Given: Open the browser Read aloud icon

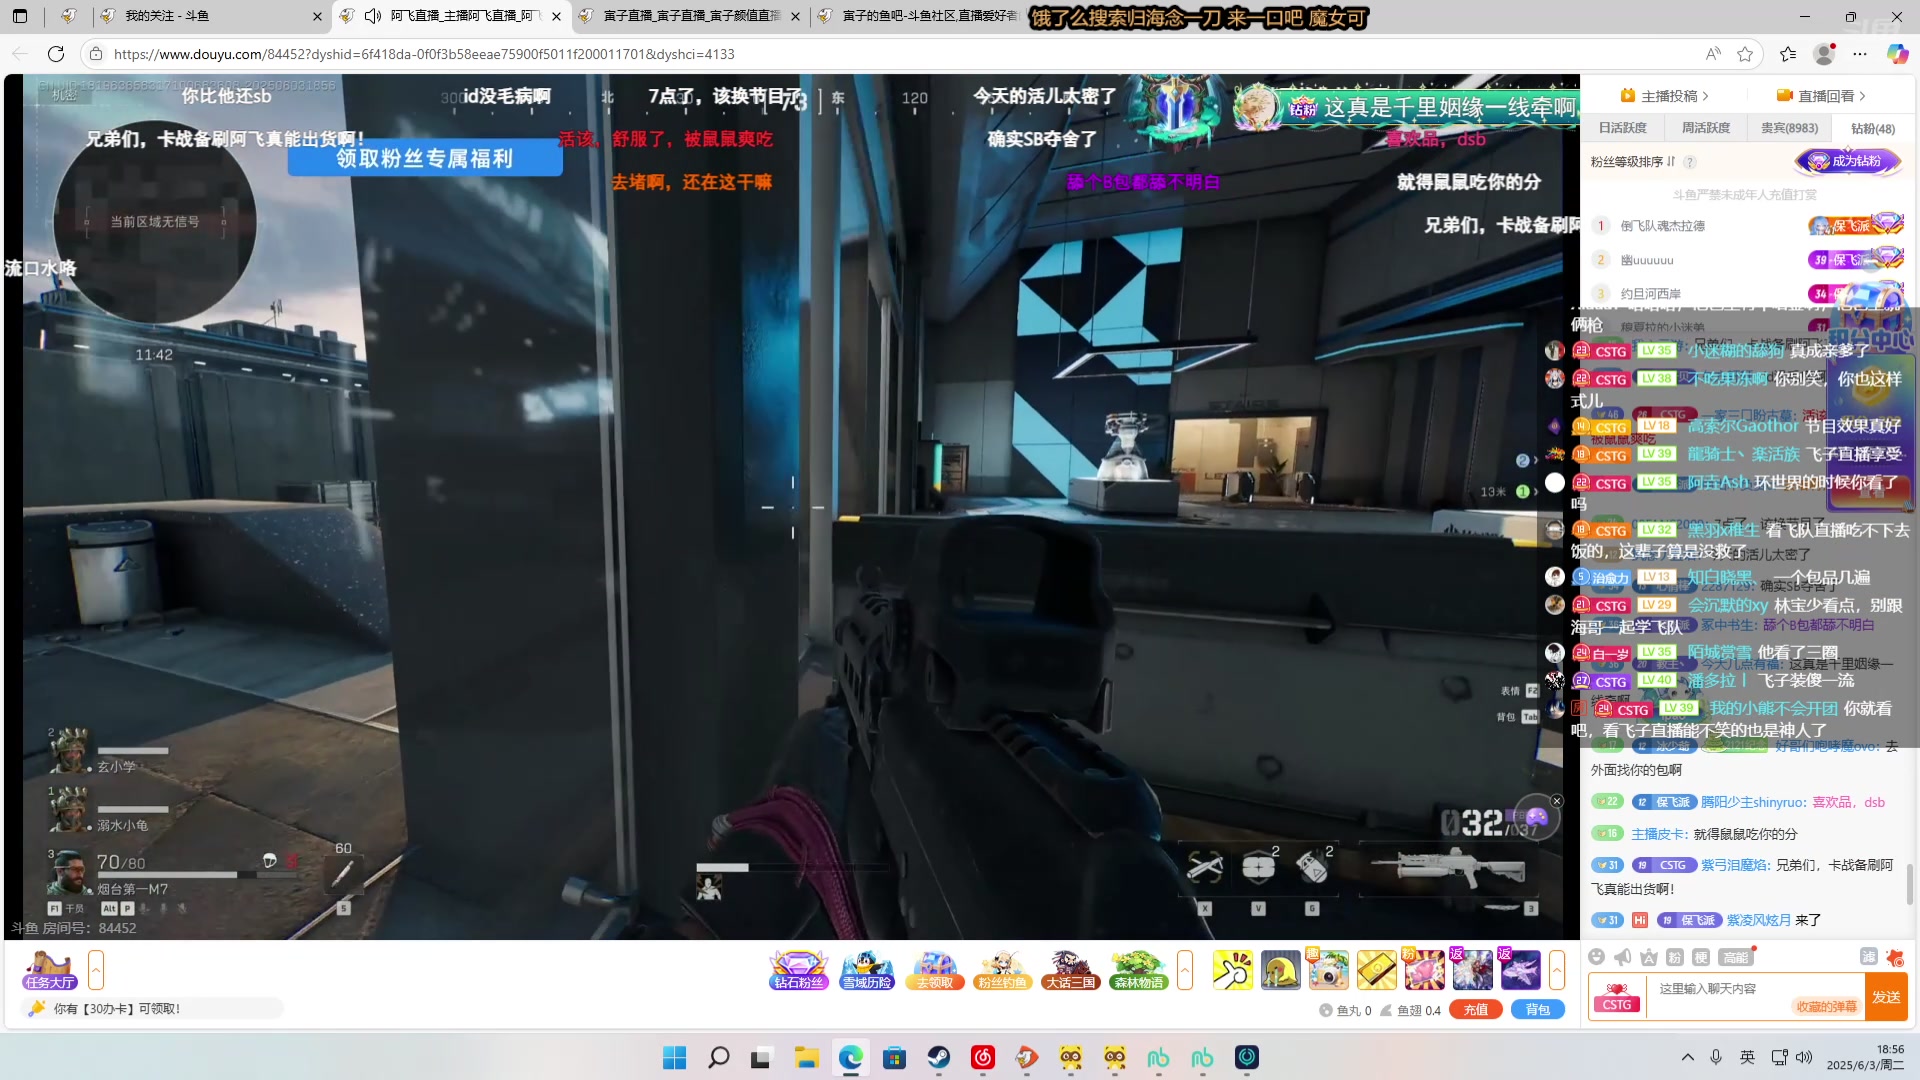Looking at the screenshot, I should [1713, 54].
